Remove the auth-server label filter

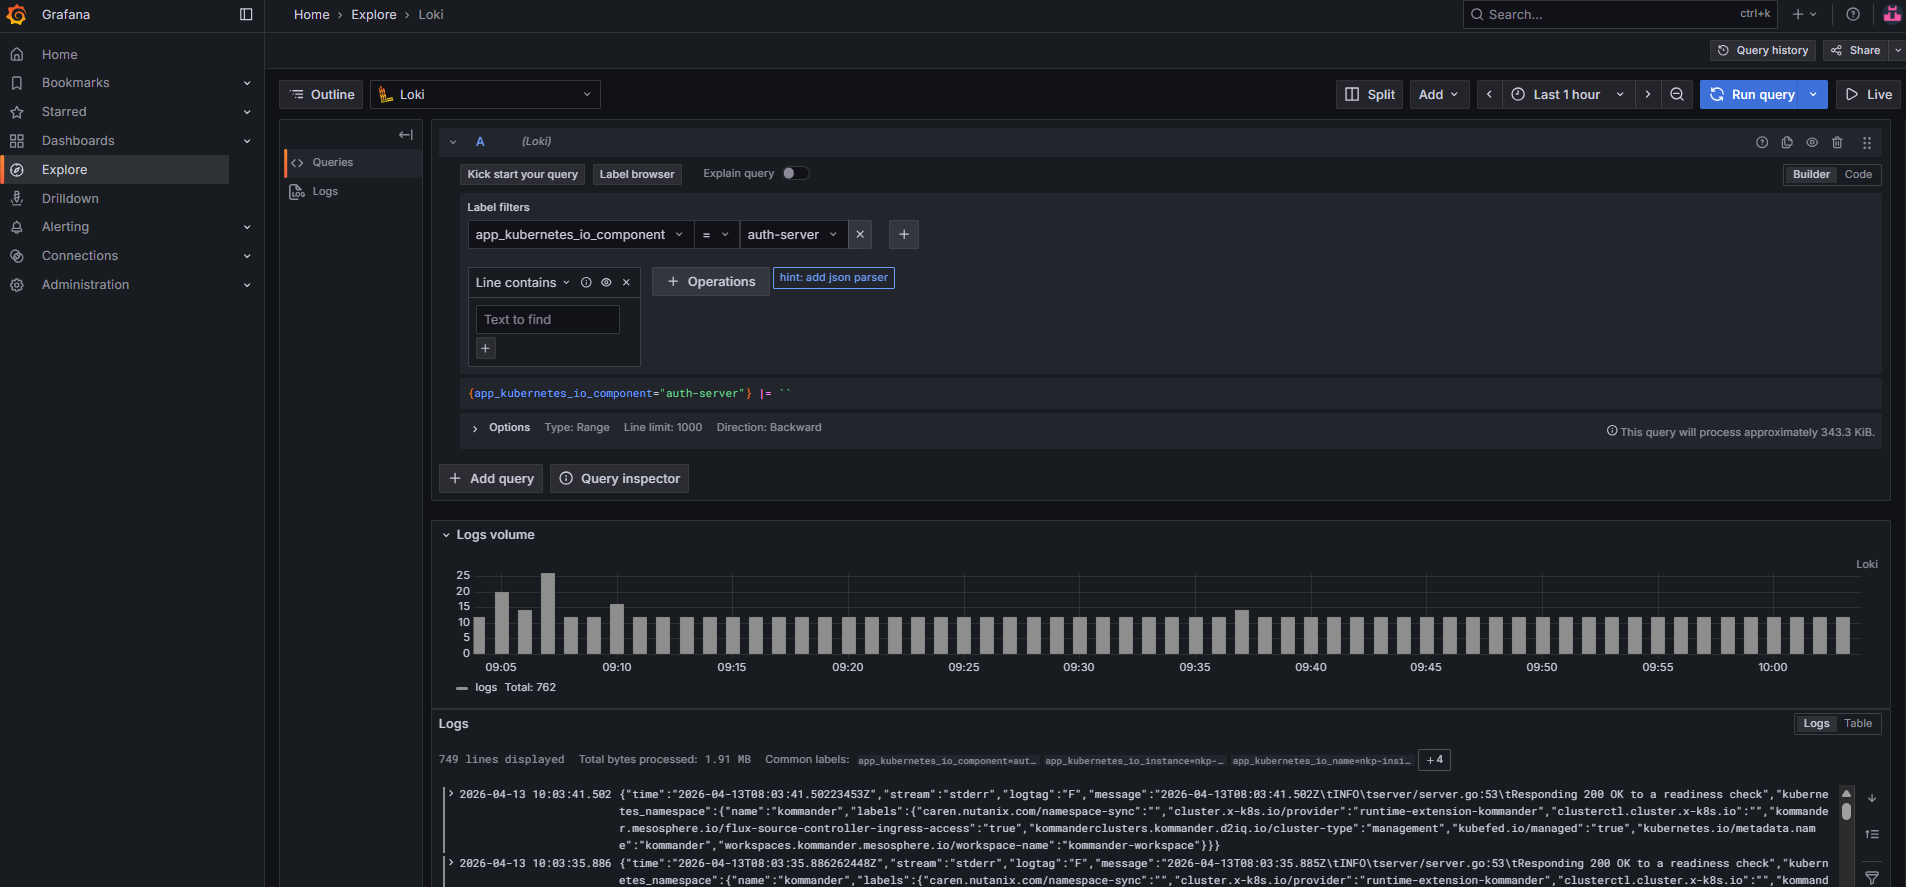[x=860, y=235]
